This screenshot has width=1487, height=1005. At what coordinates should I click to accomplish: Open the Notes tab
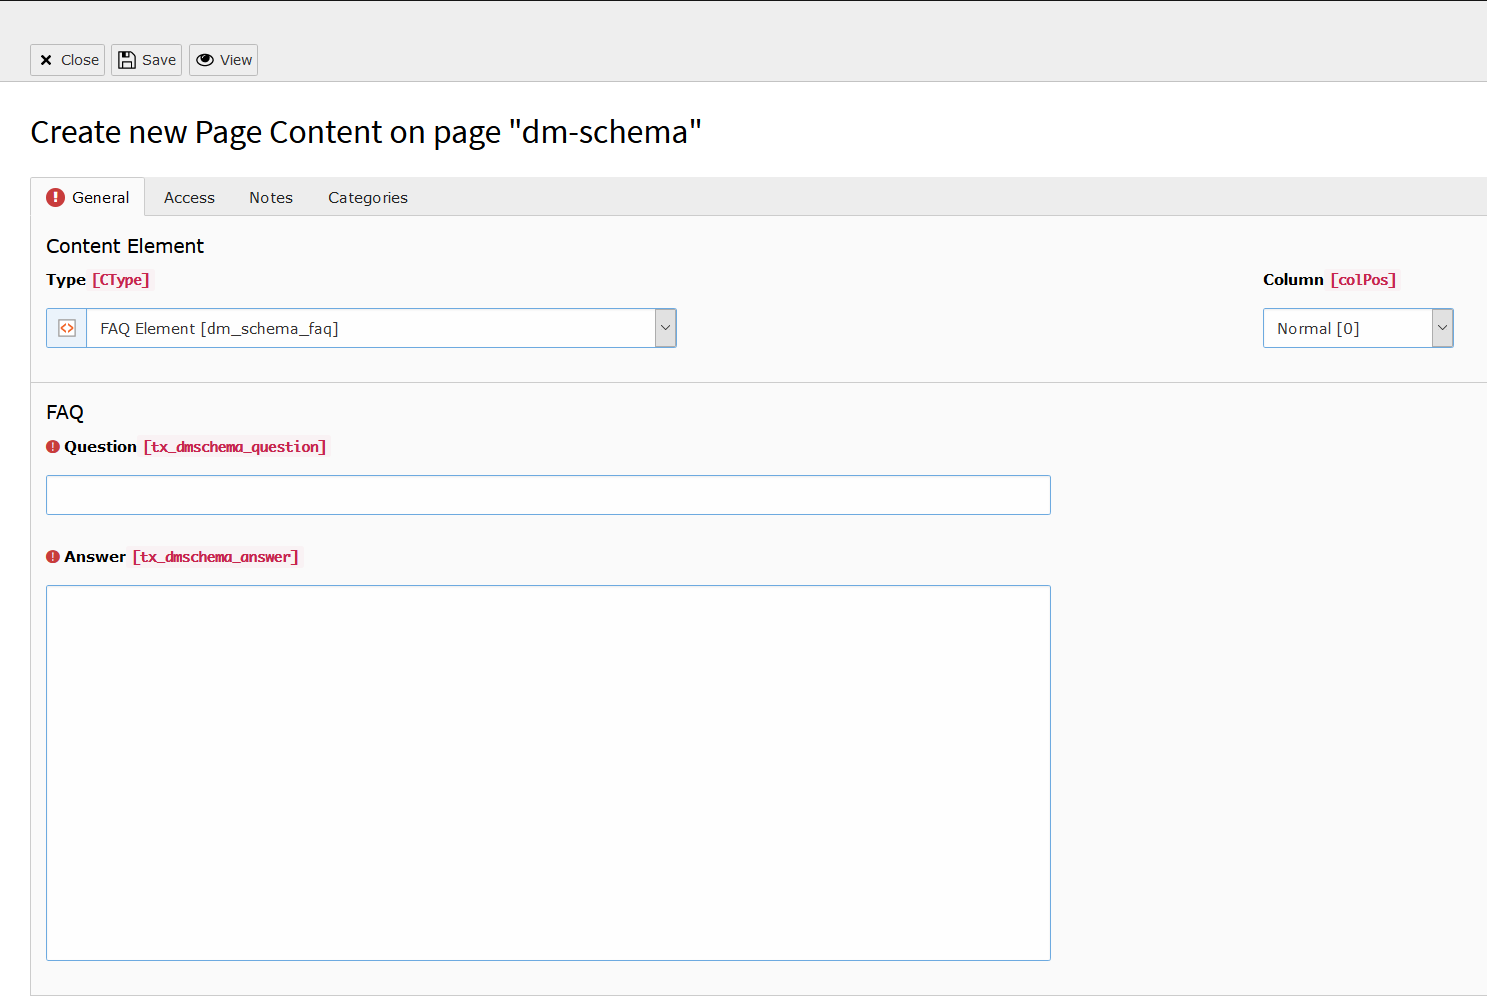271,198
